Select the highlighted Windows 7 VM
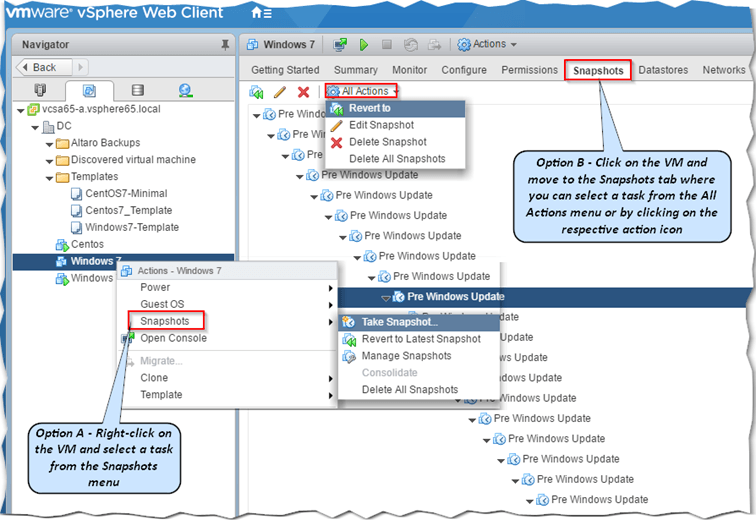The width and height of the screenshot is (756, 520). (123, 261)
